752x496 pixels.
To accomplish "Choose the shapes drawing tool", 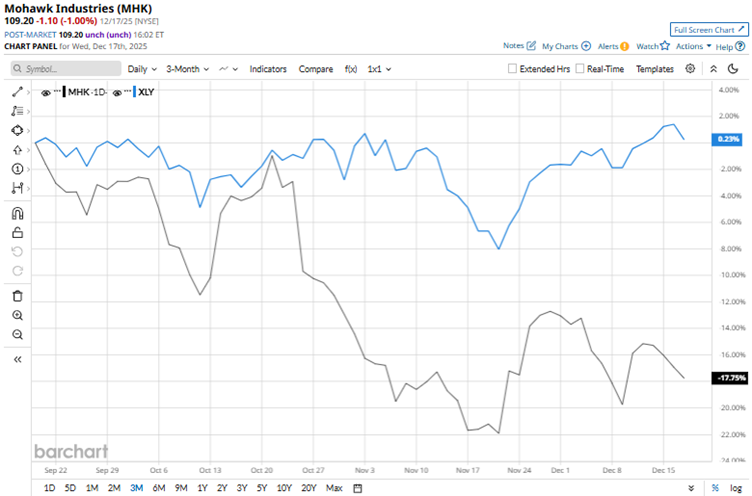I will [x=17, y=130].
